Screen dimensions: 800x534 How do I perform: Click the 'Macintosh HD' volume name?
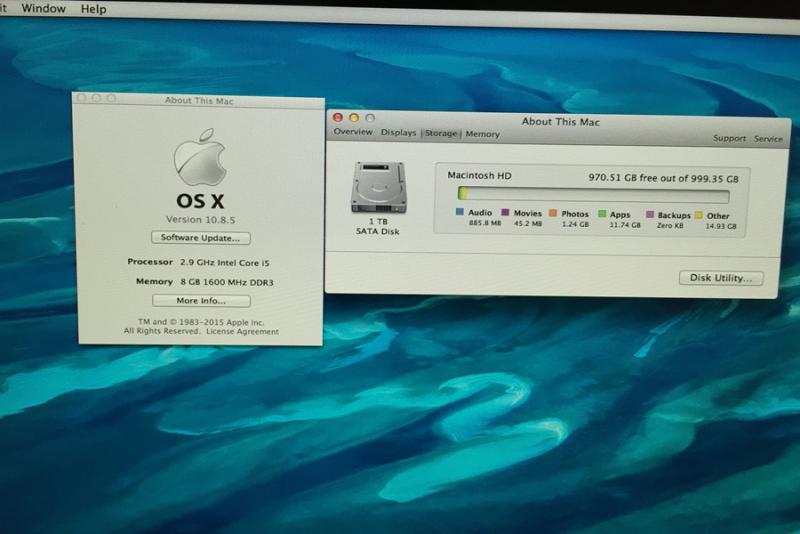tap(479, 175)
